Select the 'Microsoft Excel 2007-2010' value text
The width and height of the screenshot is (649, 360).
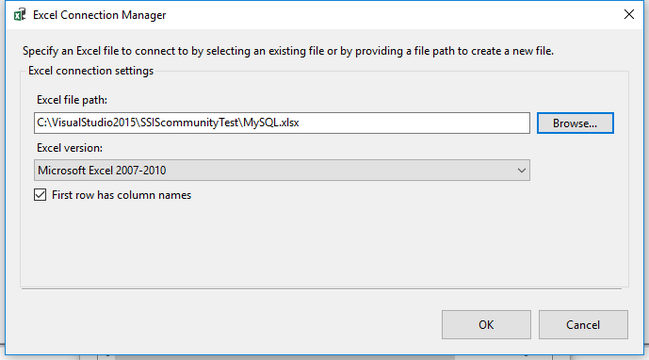[102, 170]
